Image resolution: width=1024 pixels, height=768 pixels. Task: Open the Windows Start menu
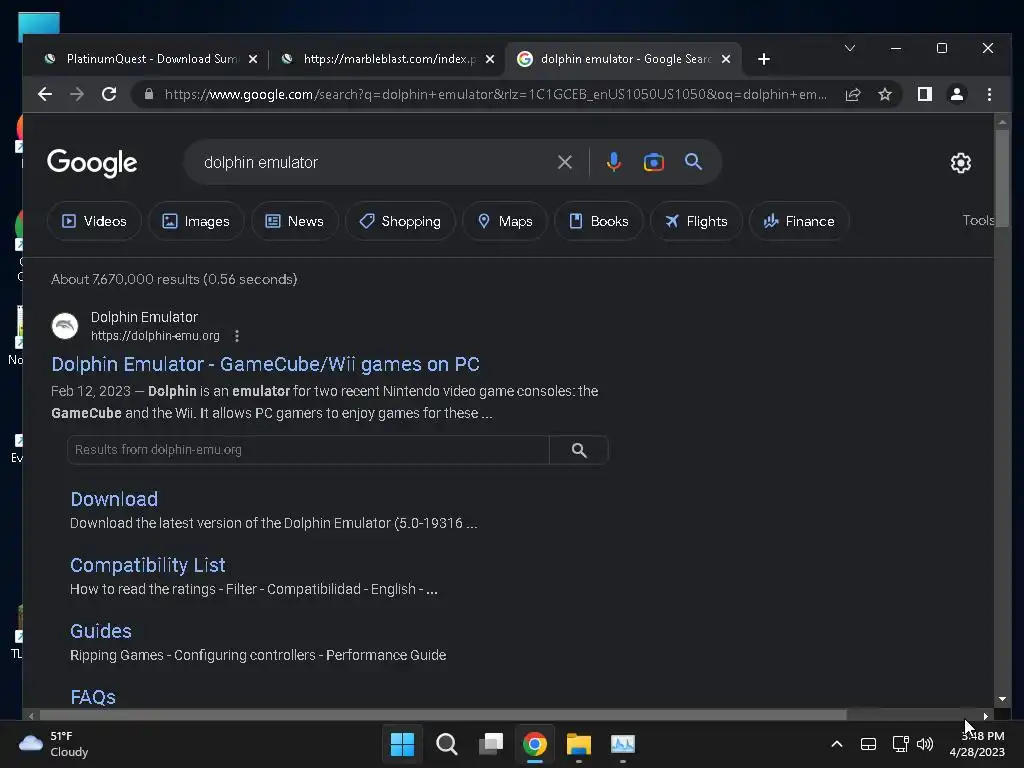tap(402, 744)
